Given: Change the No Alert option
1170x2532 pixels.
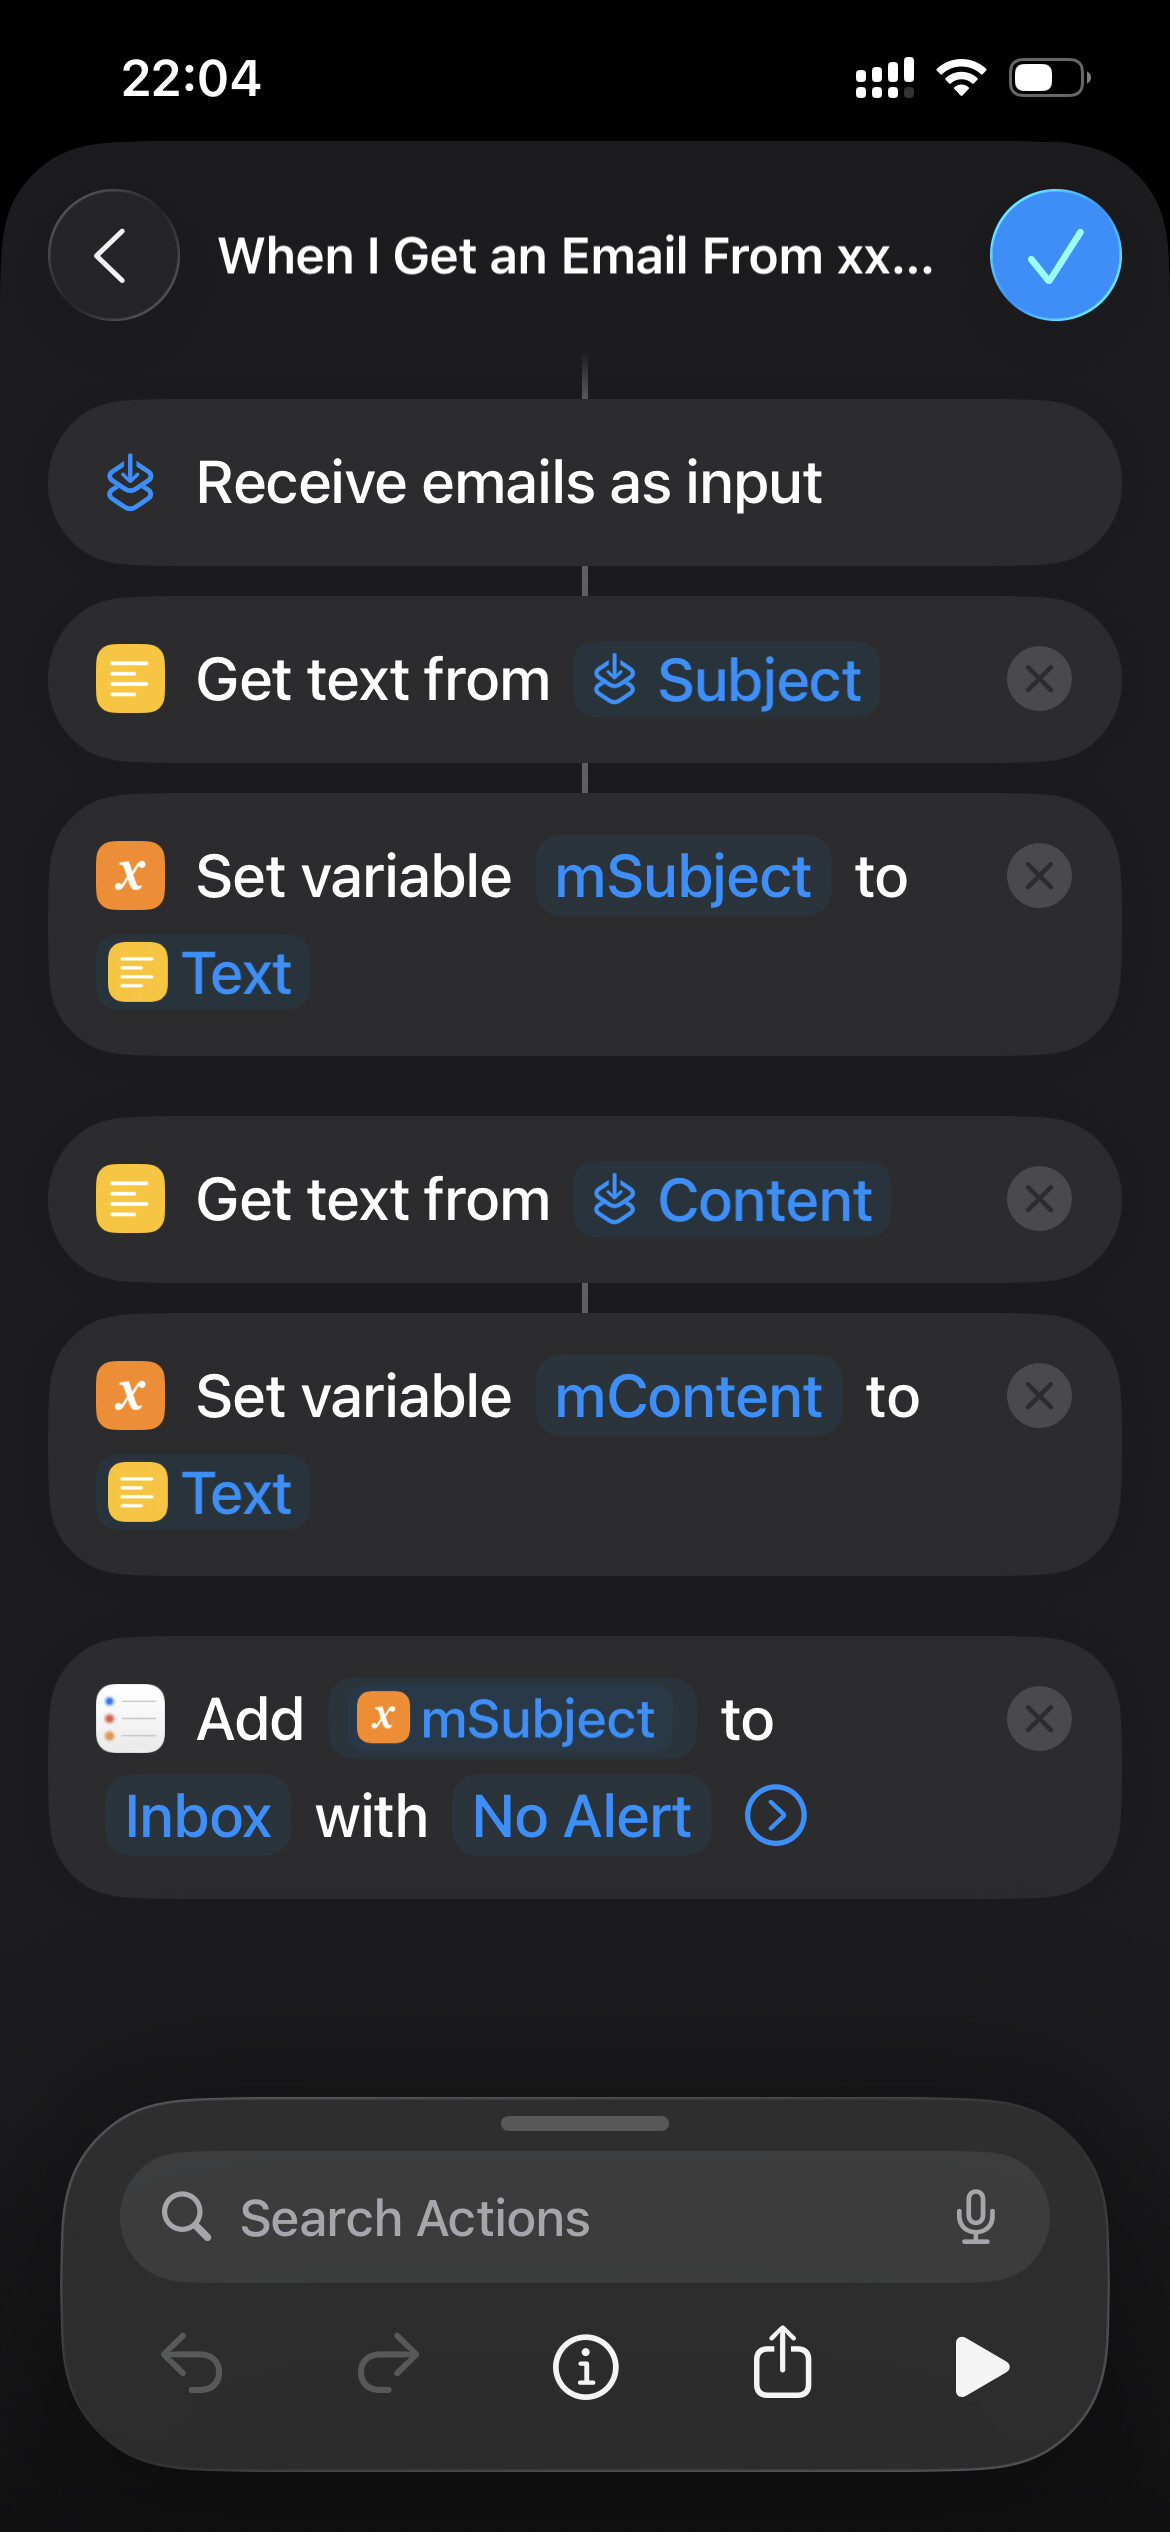Looking at the screenshot, I should click(x=581, y=1816).
